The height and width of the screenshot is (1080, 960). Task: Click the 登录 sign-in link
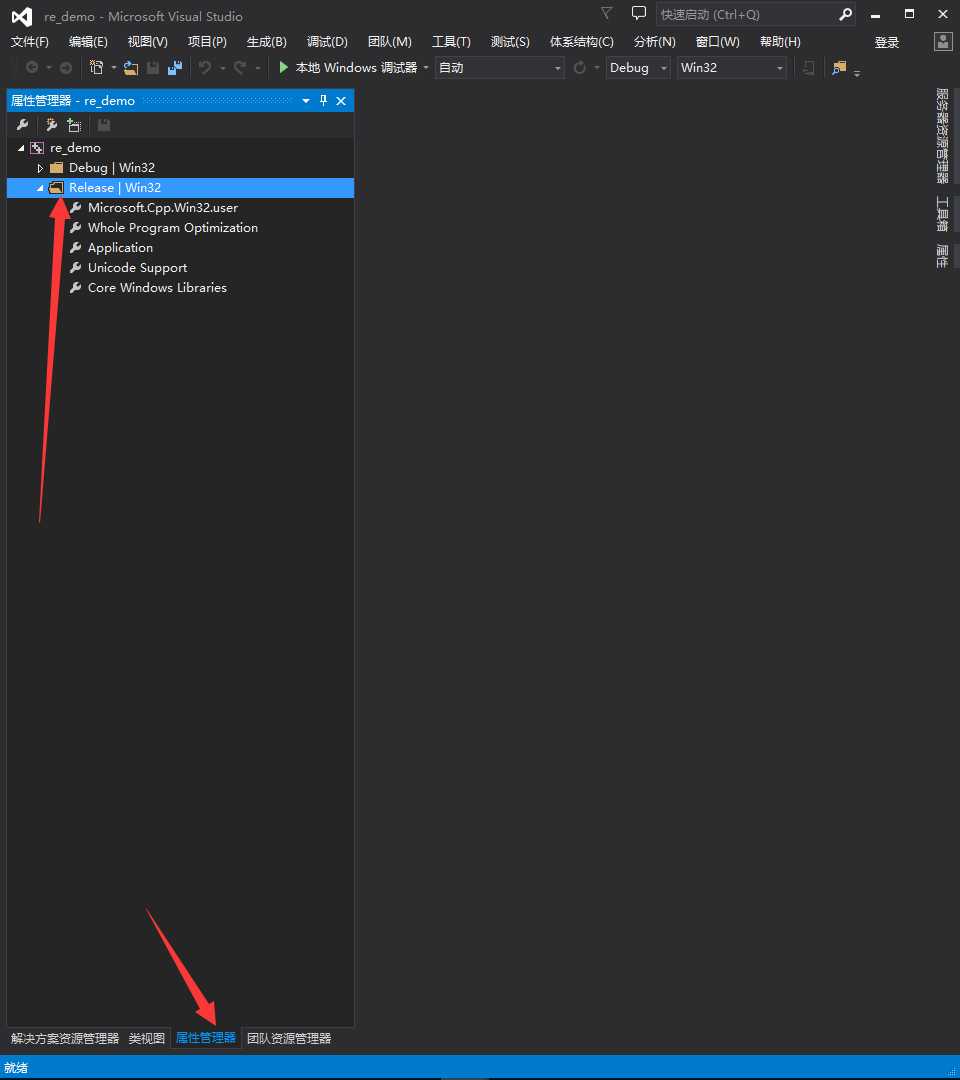click(x=887, y=43)
